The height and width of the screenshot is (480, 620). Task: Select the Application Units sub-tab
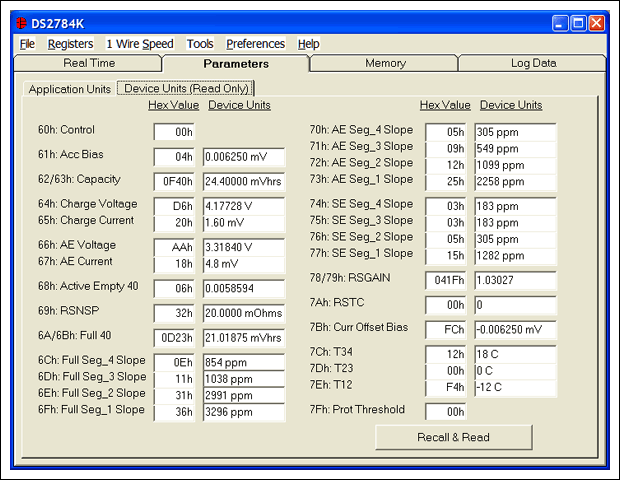pos(70,89)
